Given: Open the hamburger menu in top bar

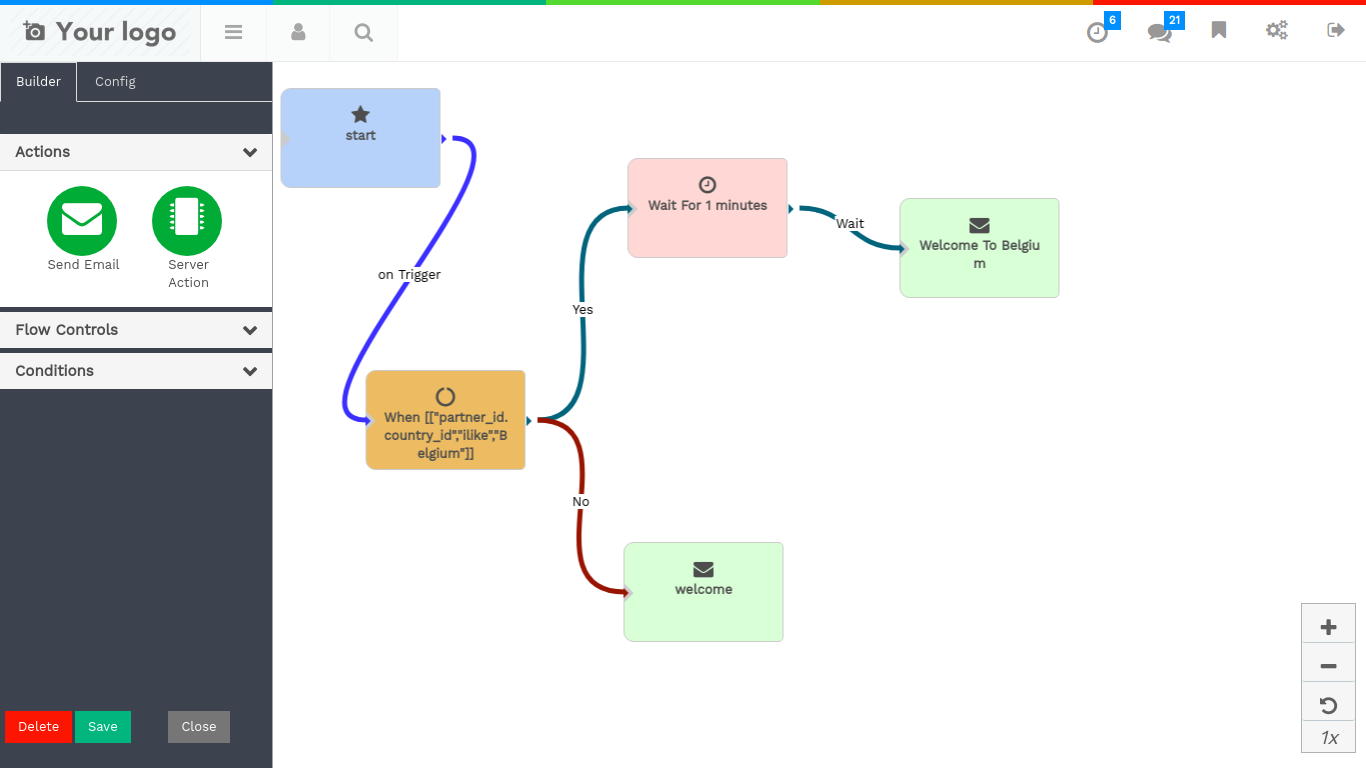Looking at the screenshot, I should 234,32.
